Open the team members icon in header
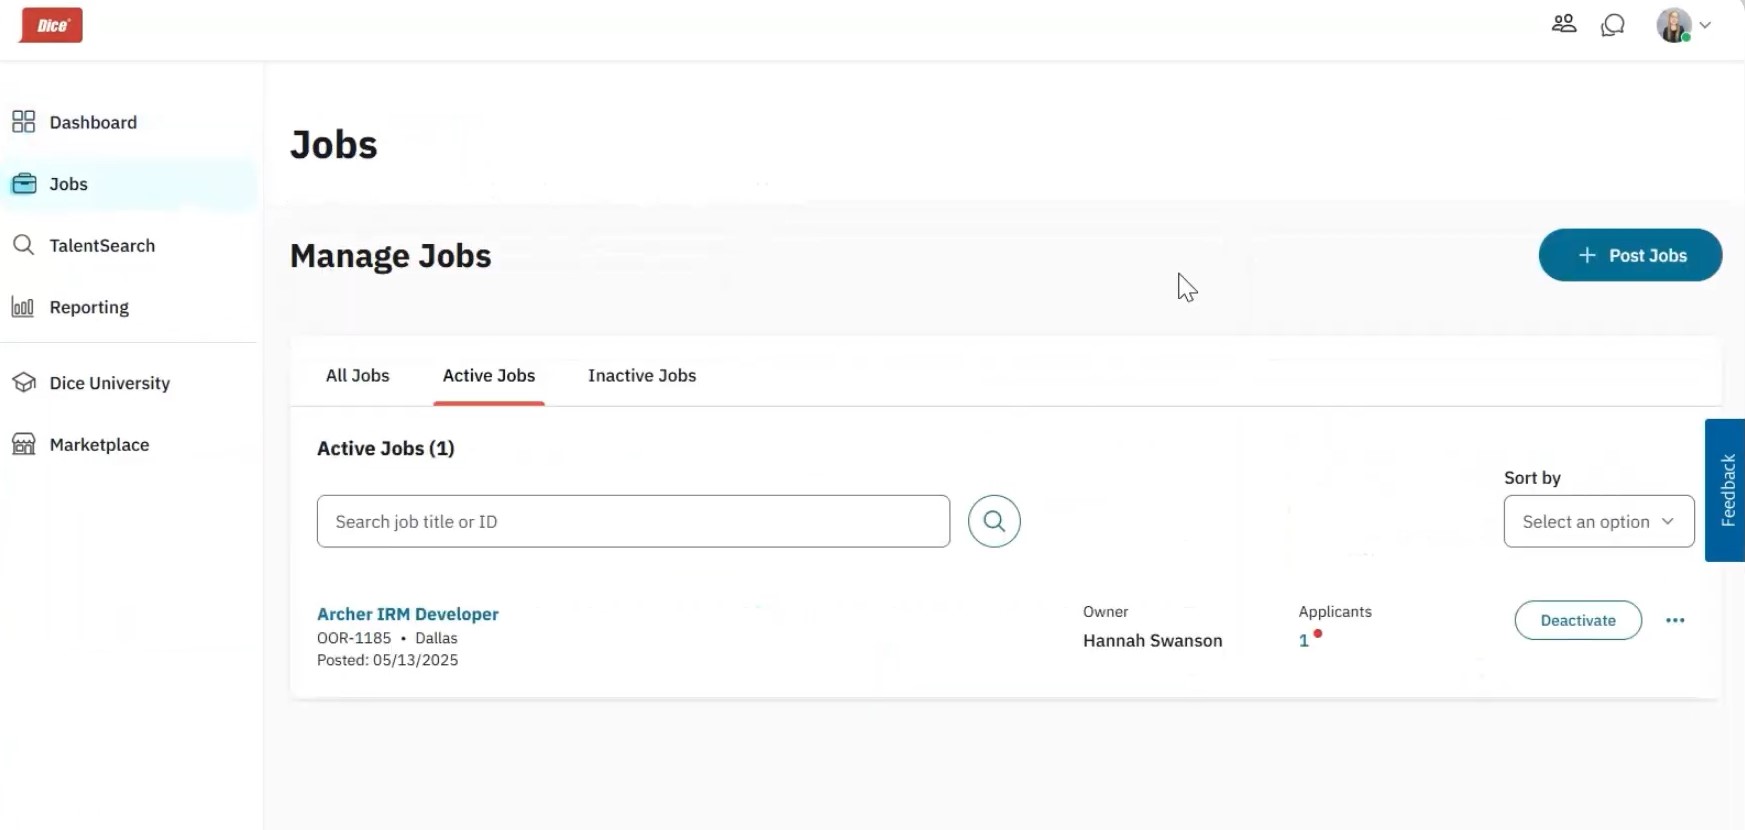 click(x=1564, y=24)
